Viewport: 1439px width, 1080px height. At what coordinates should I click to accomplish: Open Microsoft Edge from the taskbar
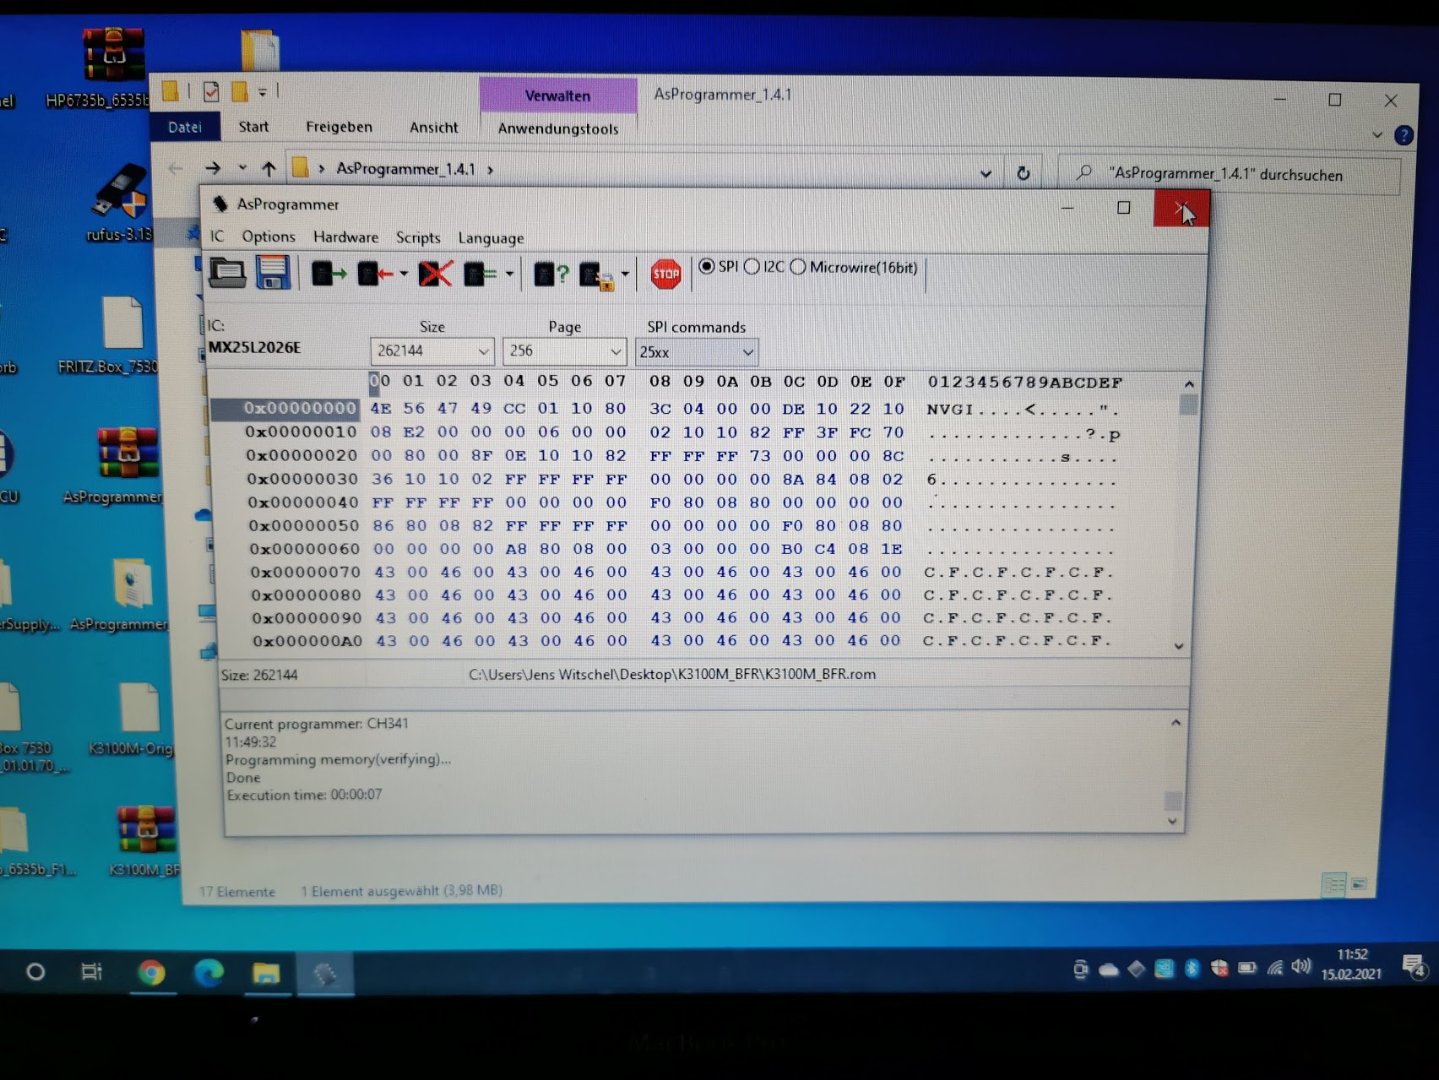[208, 972]
